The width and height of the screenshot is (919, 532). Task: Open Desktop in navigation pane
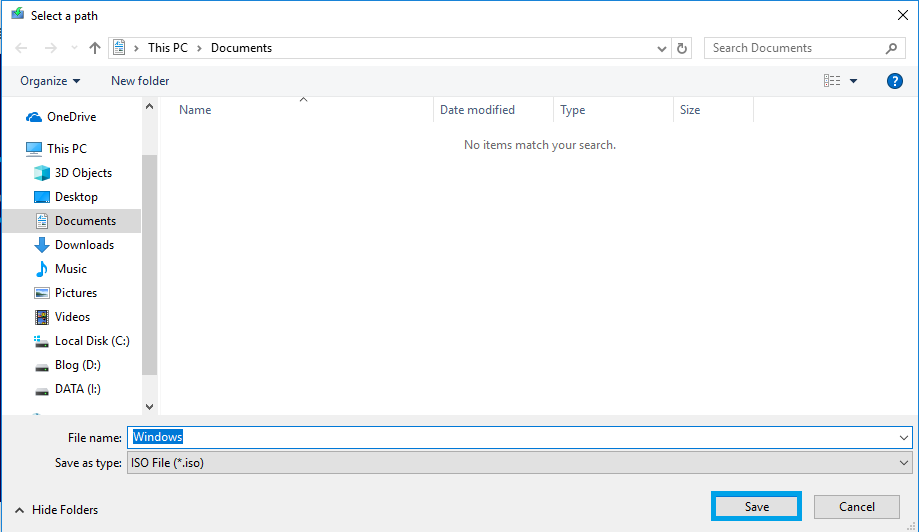pos(76,197)
